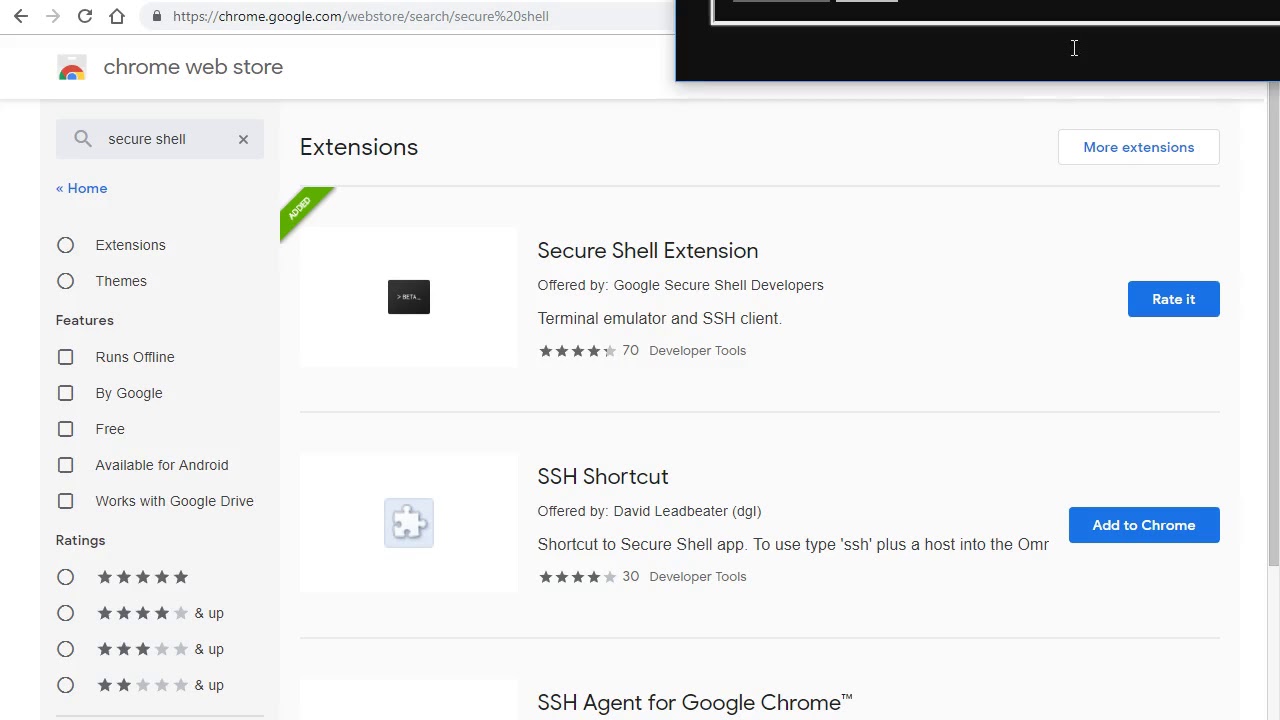This screenshot has width=1280, height=720.
Task: Select the five-star rating filter
Action: click(x=65, y=577)
